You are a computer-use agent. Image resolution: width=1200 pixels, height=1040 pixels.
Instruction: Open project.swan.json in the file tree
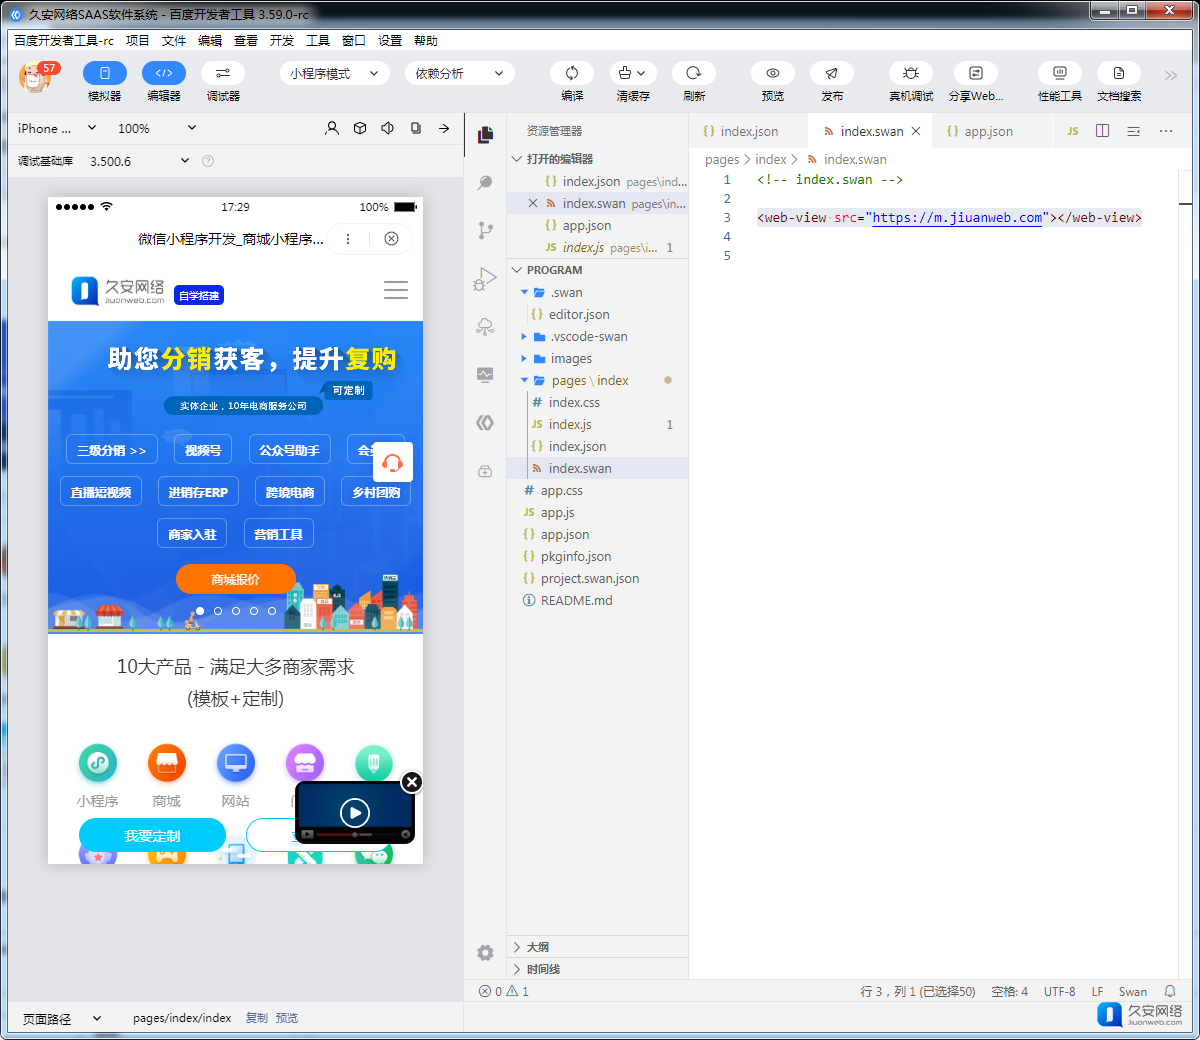point(597,579)
